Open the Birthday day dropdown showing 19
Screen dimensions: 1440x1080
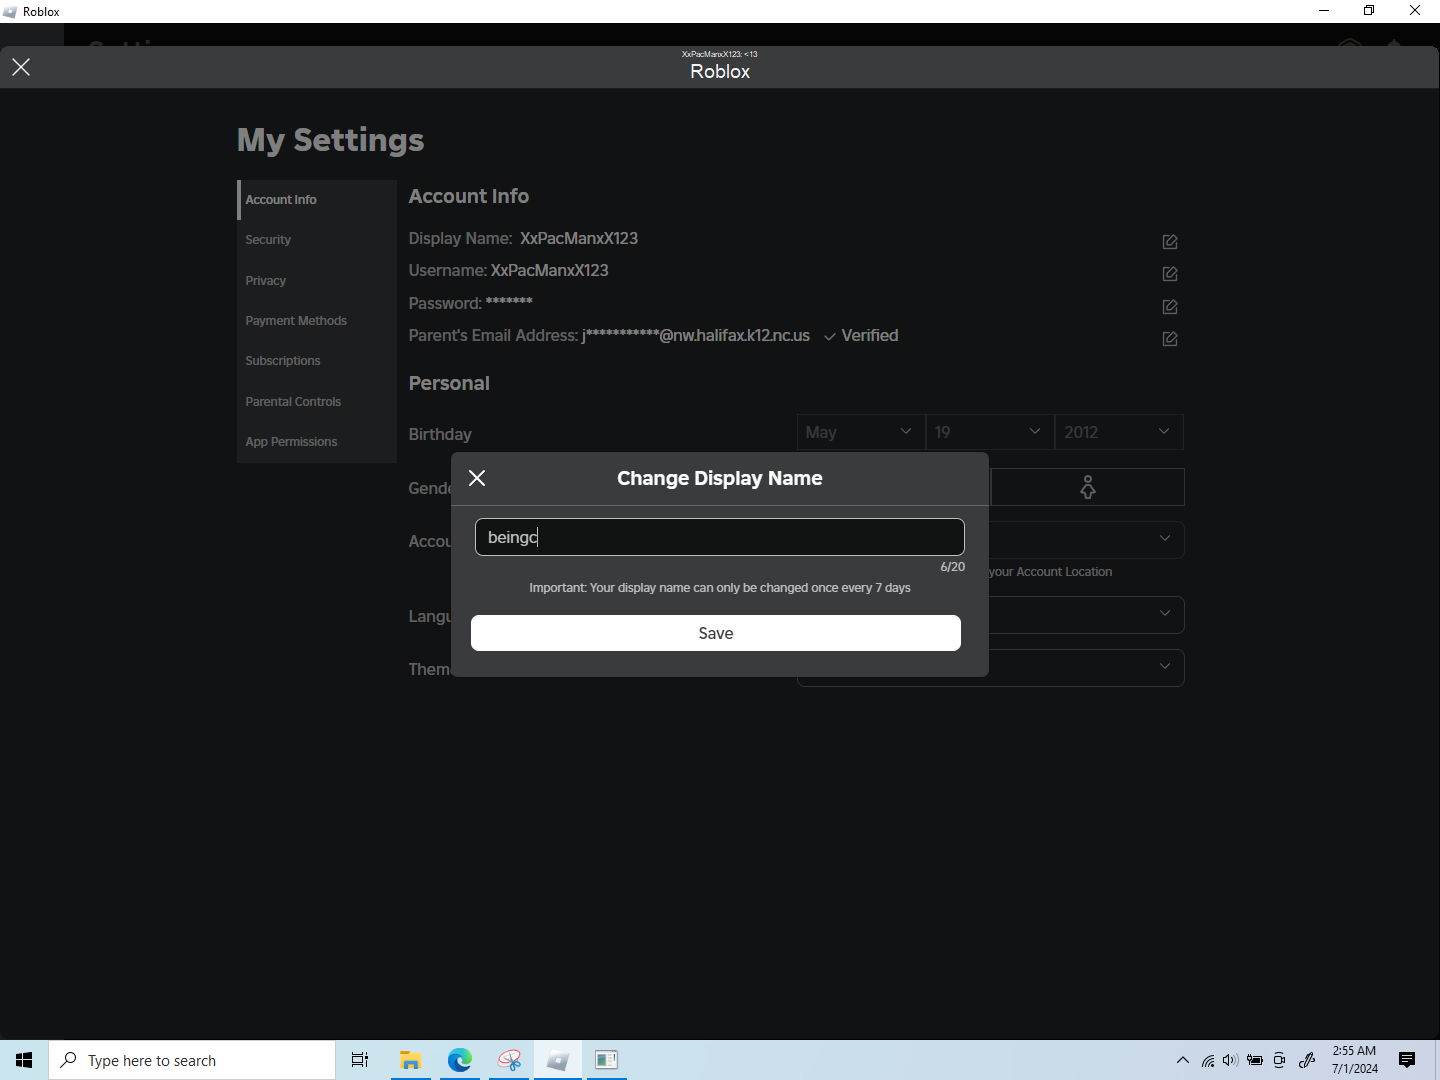tap(990, 432)
